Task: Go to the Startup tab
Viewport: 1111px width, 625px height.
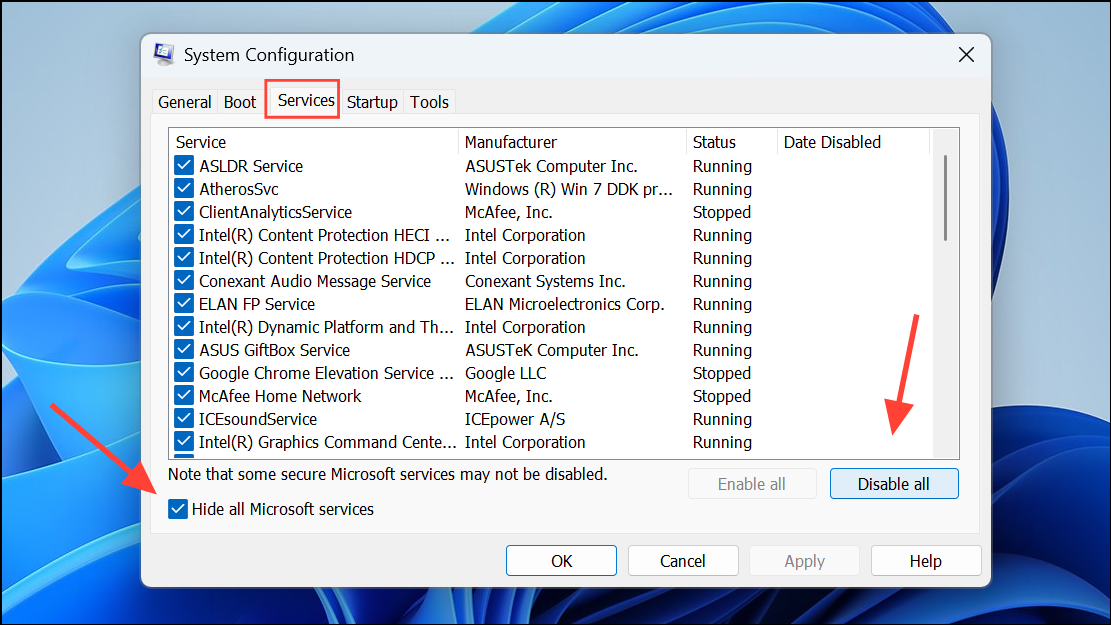Action: point(372,102)
